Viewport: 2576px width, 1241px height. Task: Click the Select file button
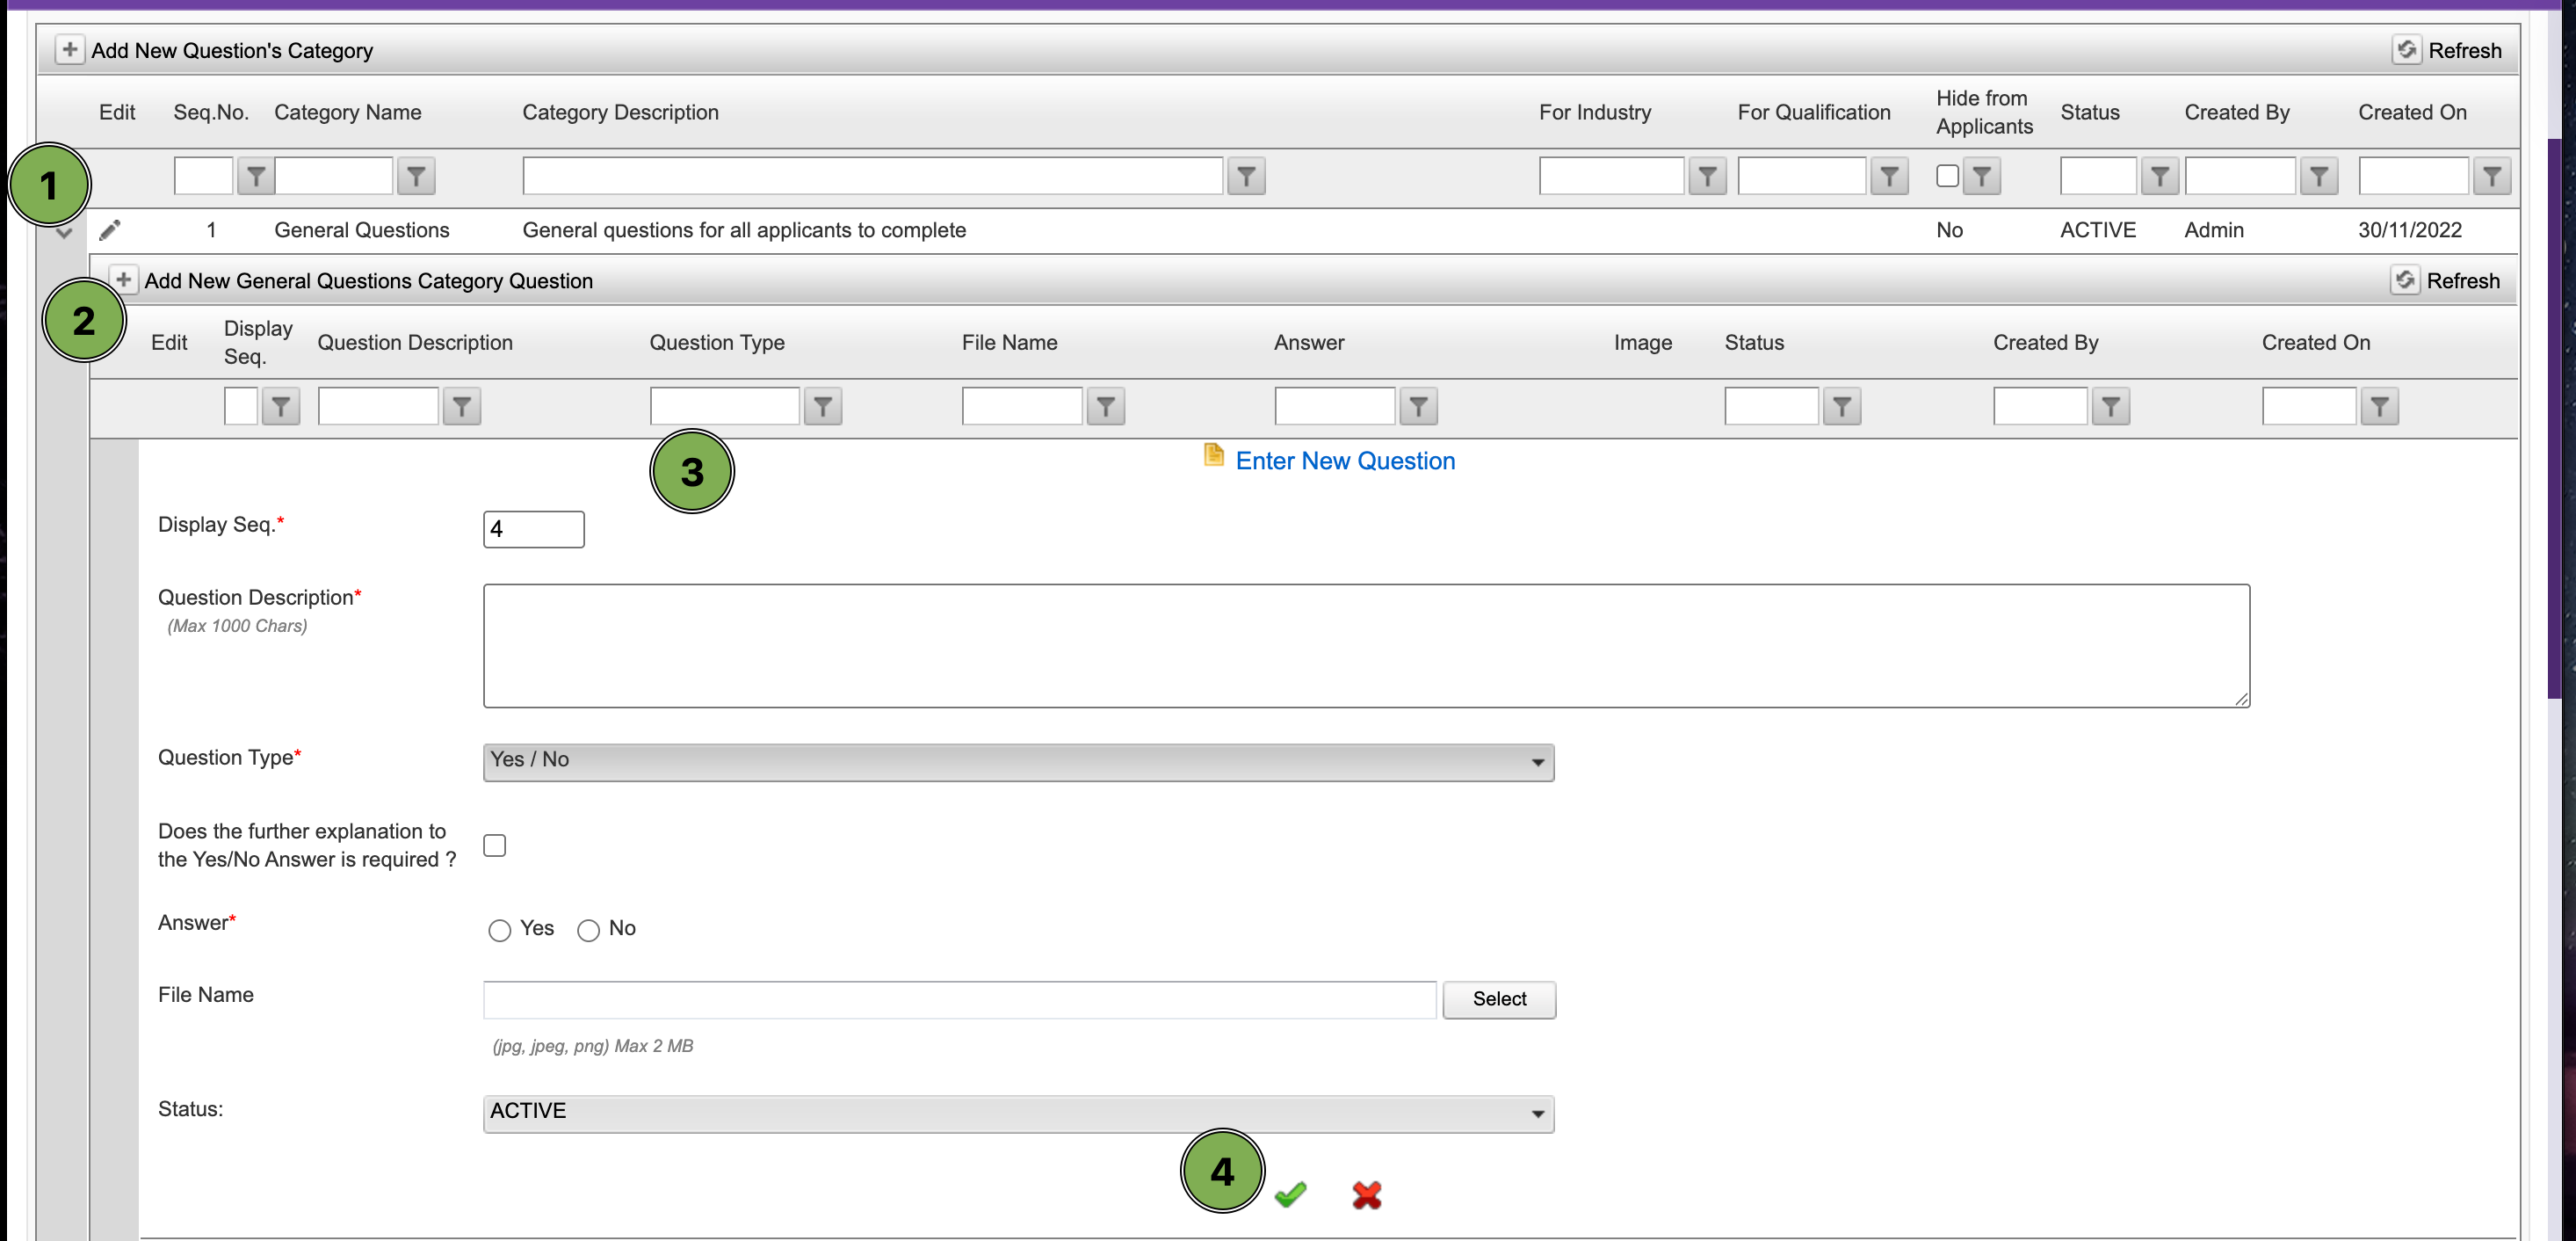(1499, 999)
